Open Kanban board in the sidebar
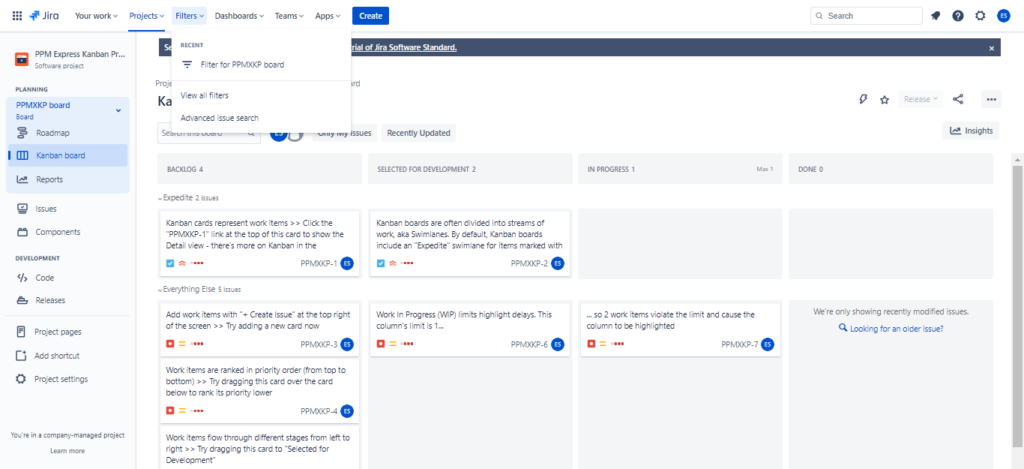The image size is (1024, 469). 68,155
